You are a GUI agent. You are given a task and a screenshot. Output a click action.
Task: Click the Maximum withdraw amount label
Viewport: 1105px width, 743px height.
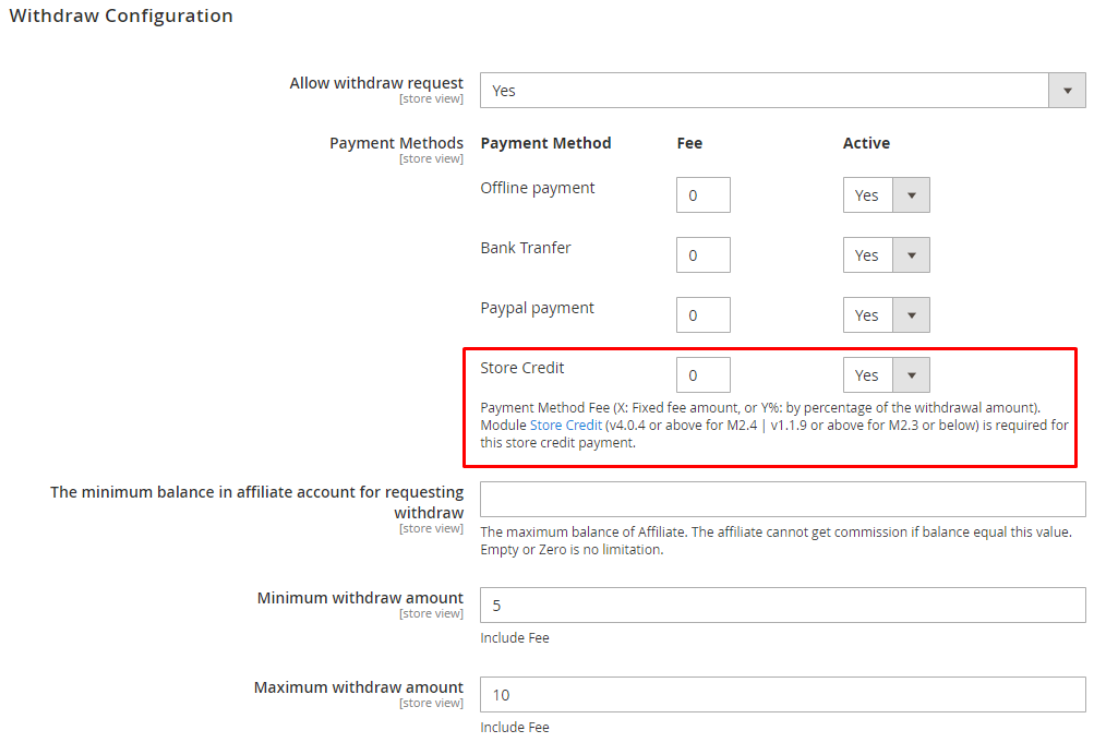(358, 688)
